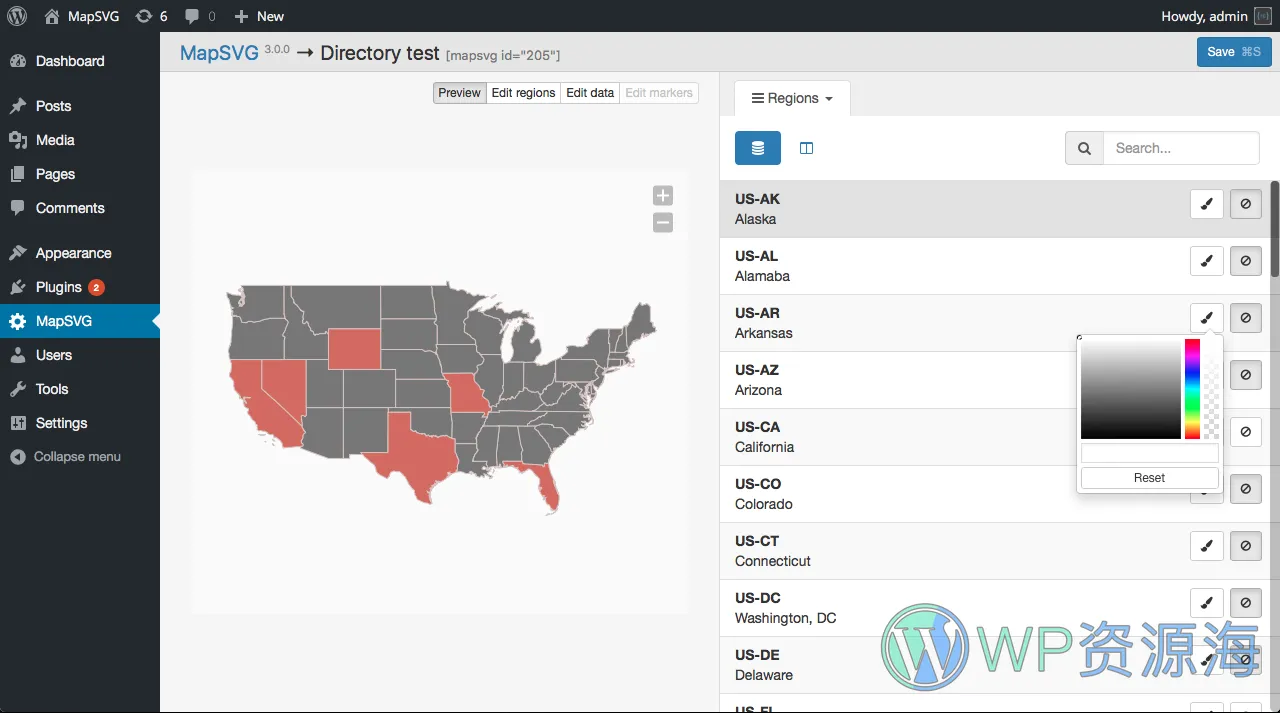Image resolution: width=1280 pixels, height=713 pixels.
Task: Switch to Edit data mode
Action: [590, 93]
